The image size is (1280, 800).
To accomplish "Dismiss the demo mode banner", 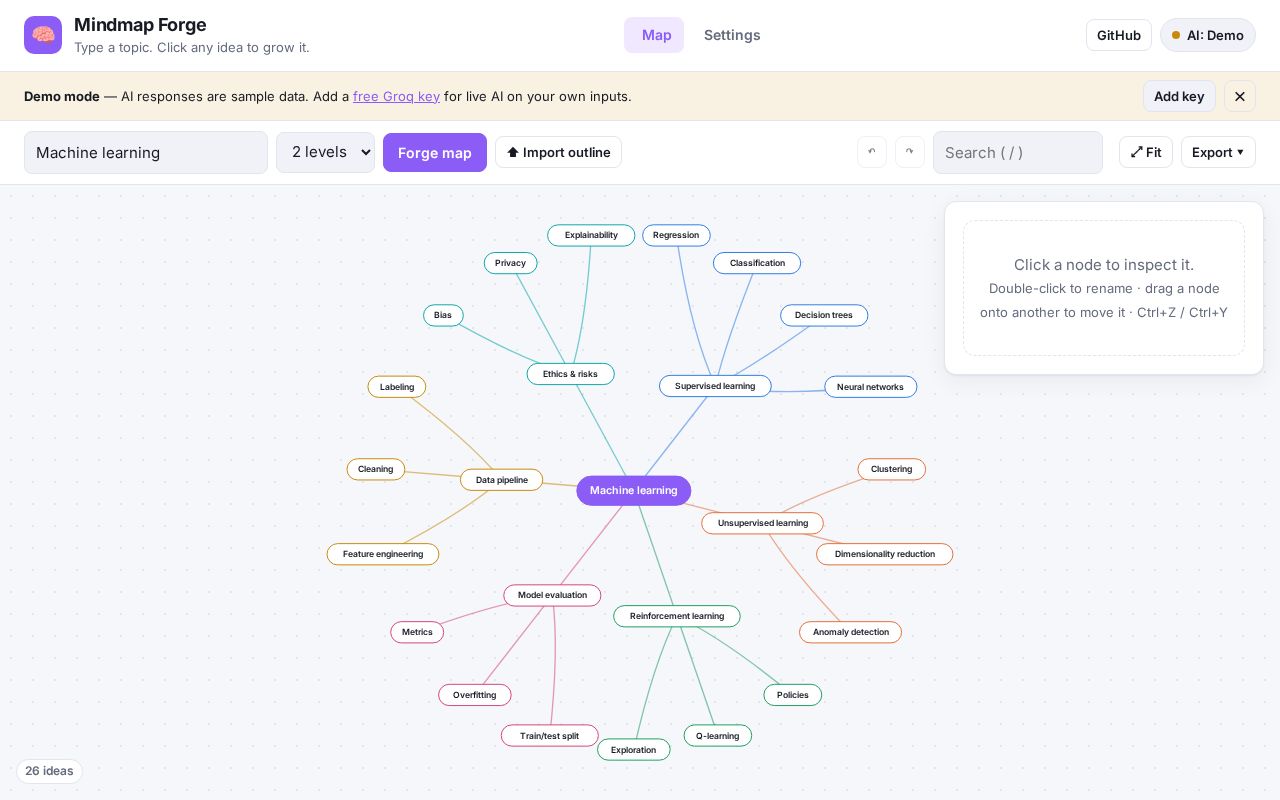I will pyautogui.click(x=1239, y=96).
